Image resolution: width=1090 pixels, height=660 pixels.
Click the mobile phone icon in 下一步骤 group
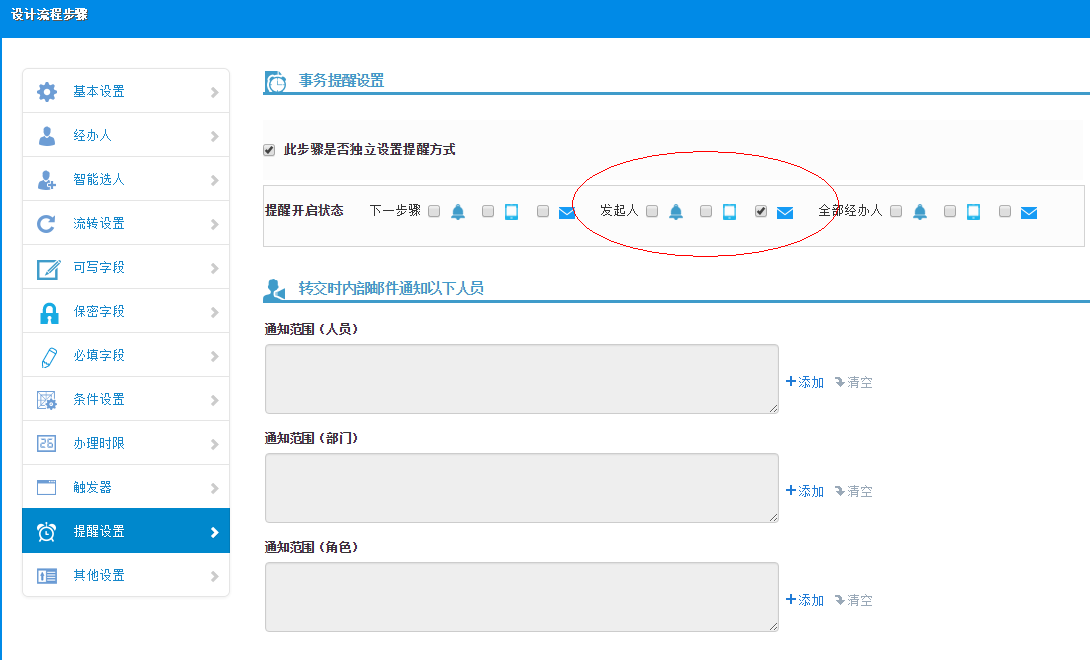pos(511,212)
